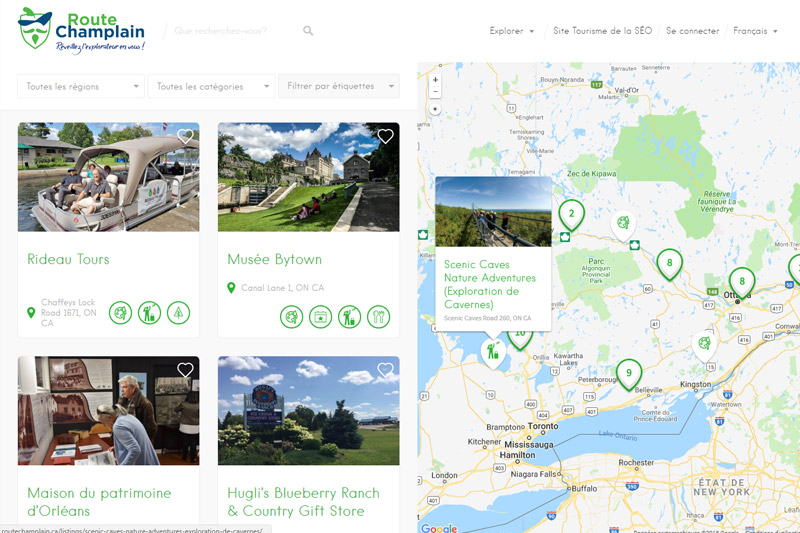The image size is (800, 533).
Task: Click cluster marker 8 near Ottawa
Action: [x=742, y=282]
